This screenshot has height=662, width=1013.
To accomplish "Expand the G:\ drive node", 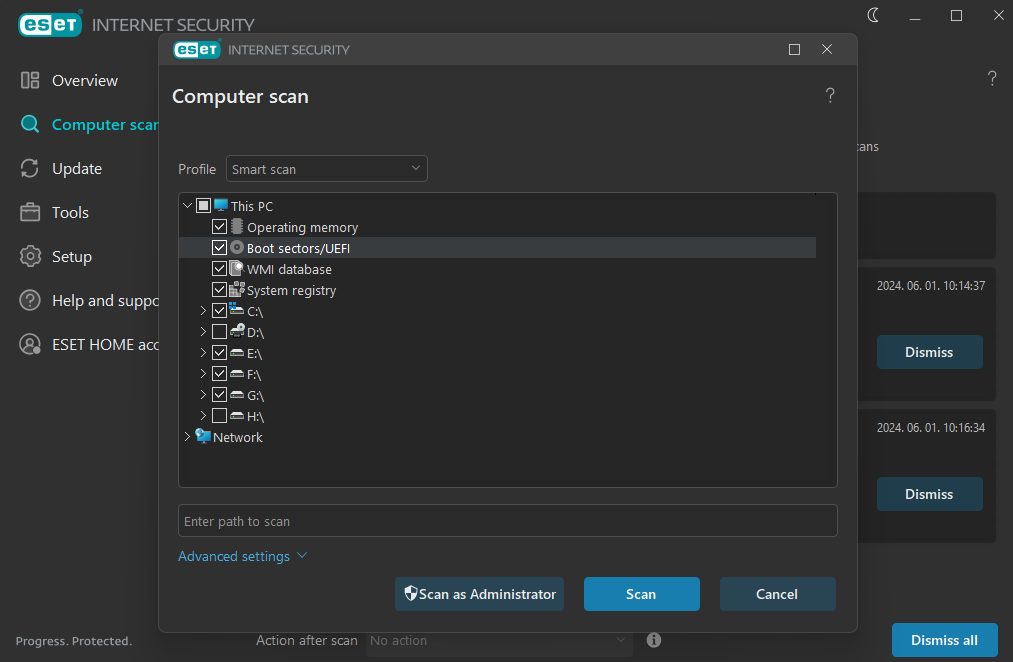I will [x=203, y=395].
